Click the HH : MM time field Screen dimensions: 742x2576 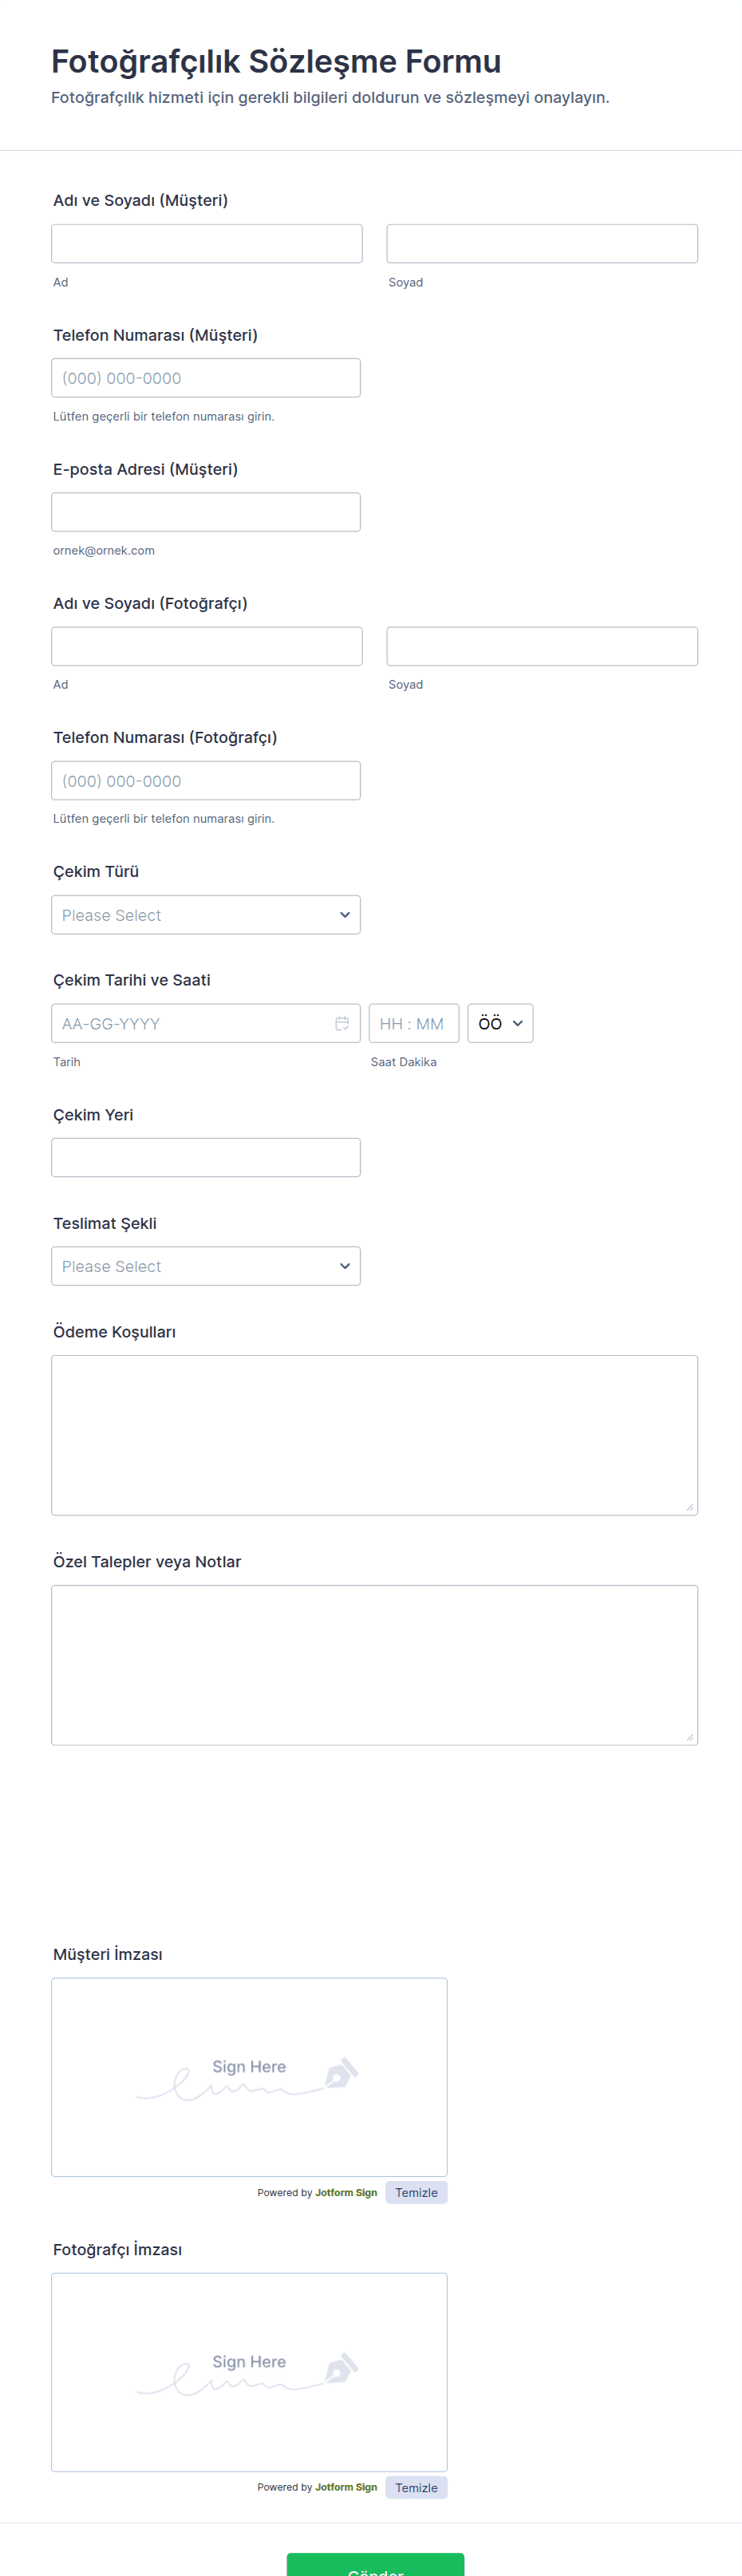[x=413, y=1023]
